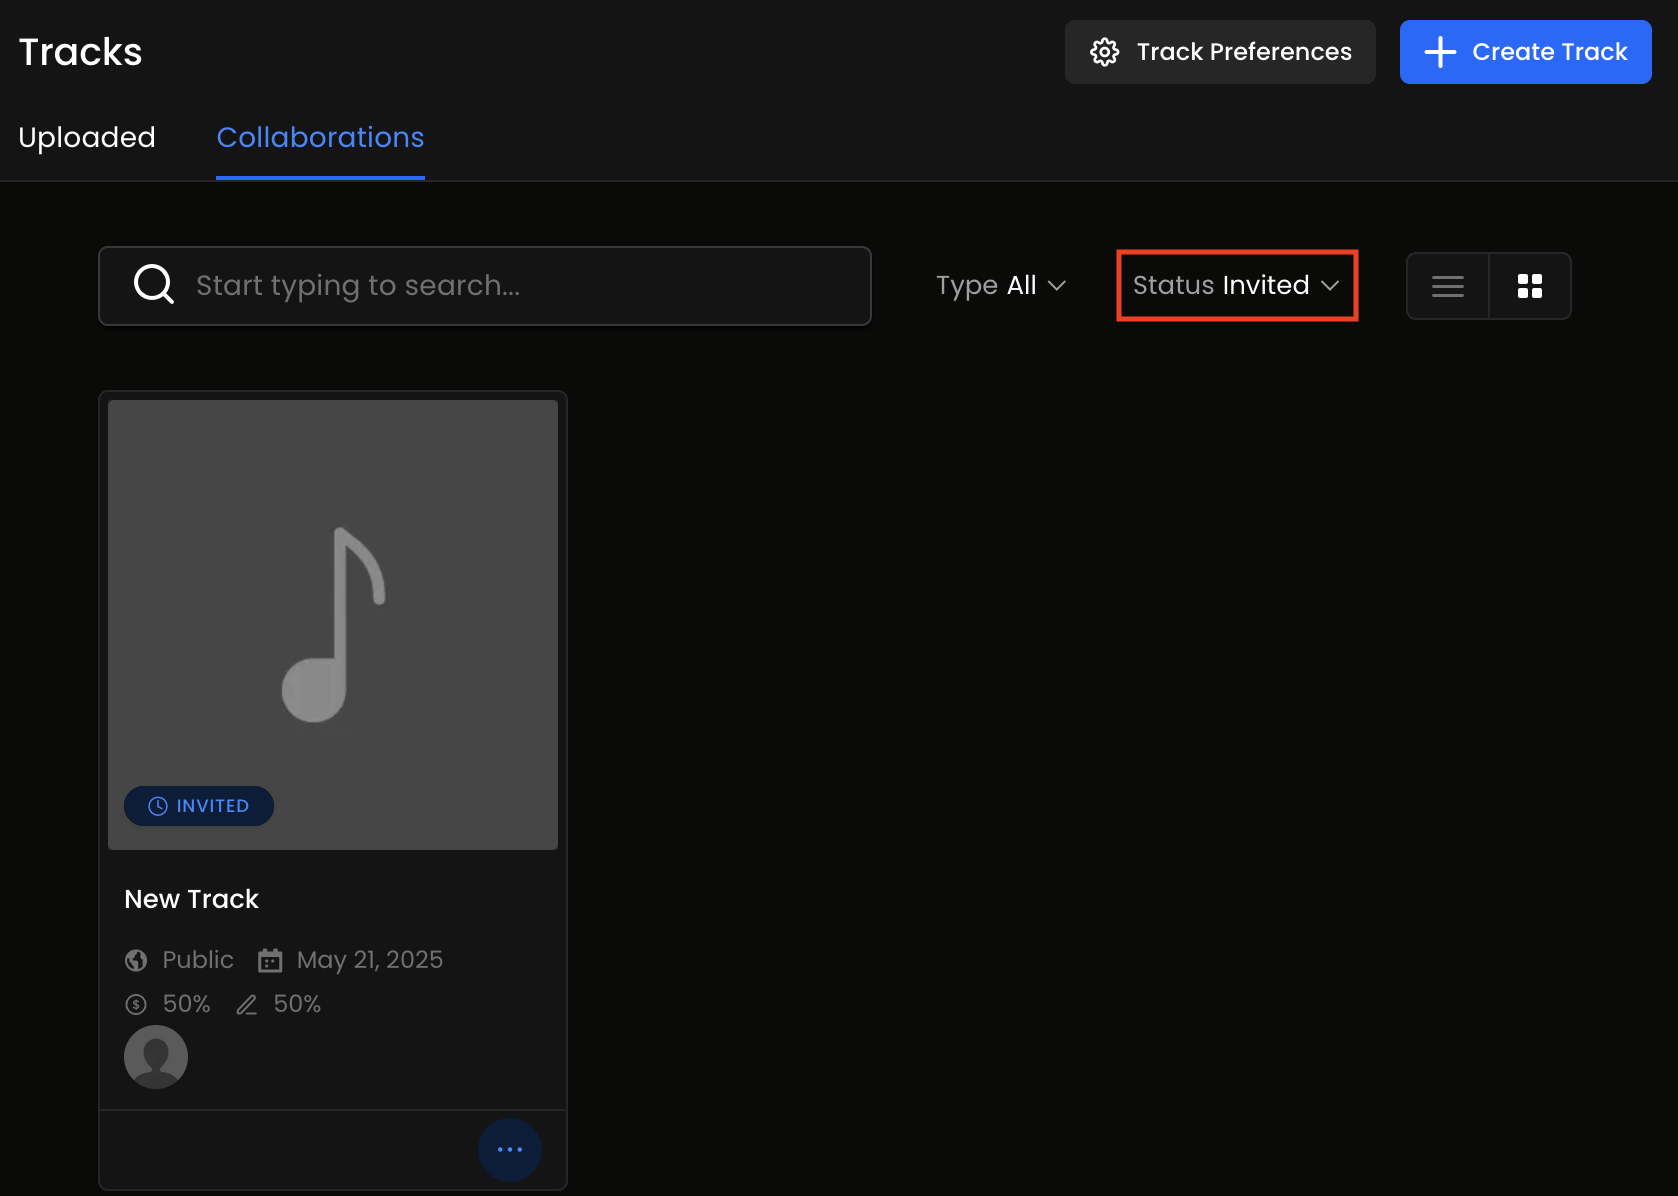Click the gear icon on Track Preferences
Screen dimensions: 1678x1196
click(1106, 51)
